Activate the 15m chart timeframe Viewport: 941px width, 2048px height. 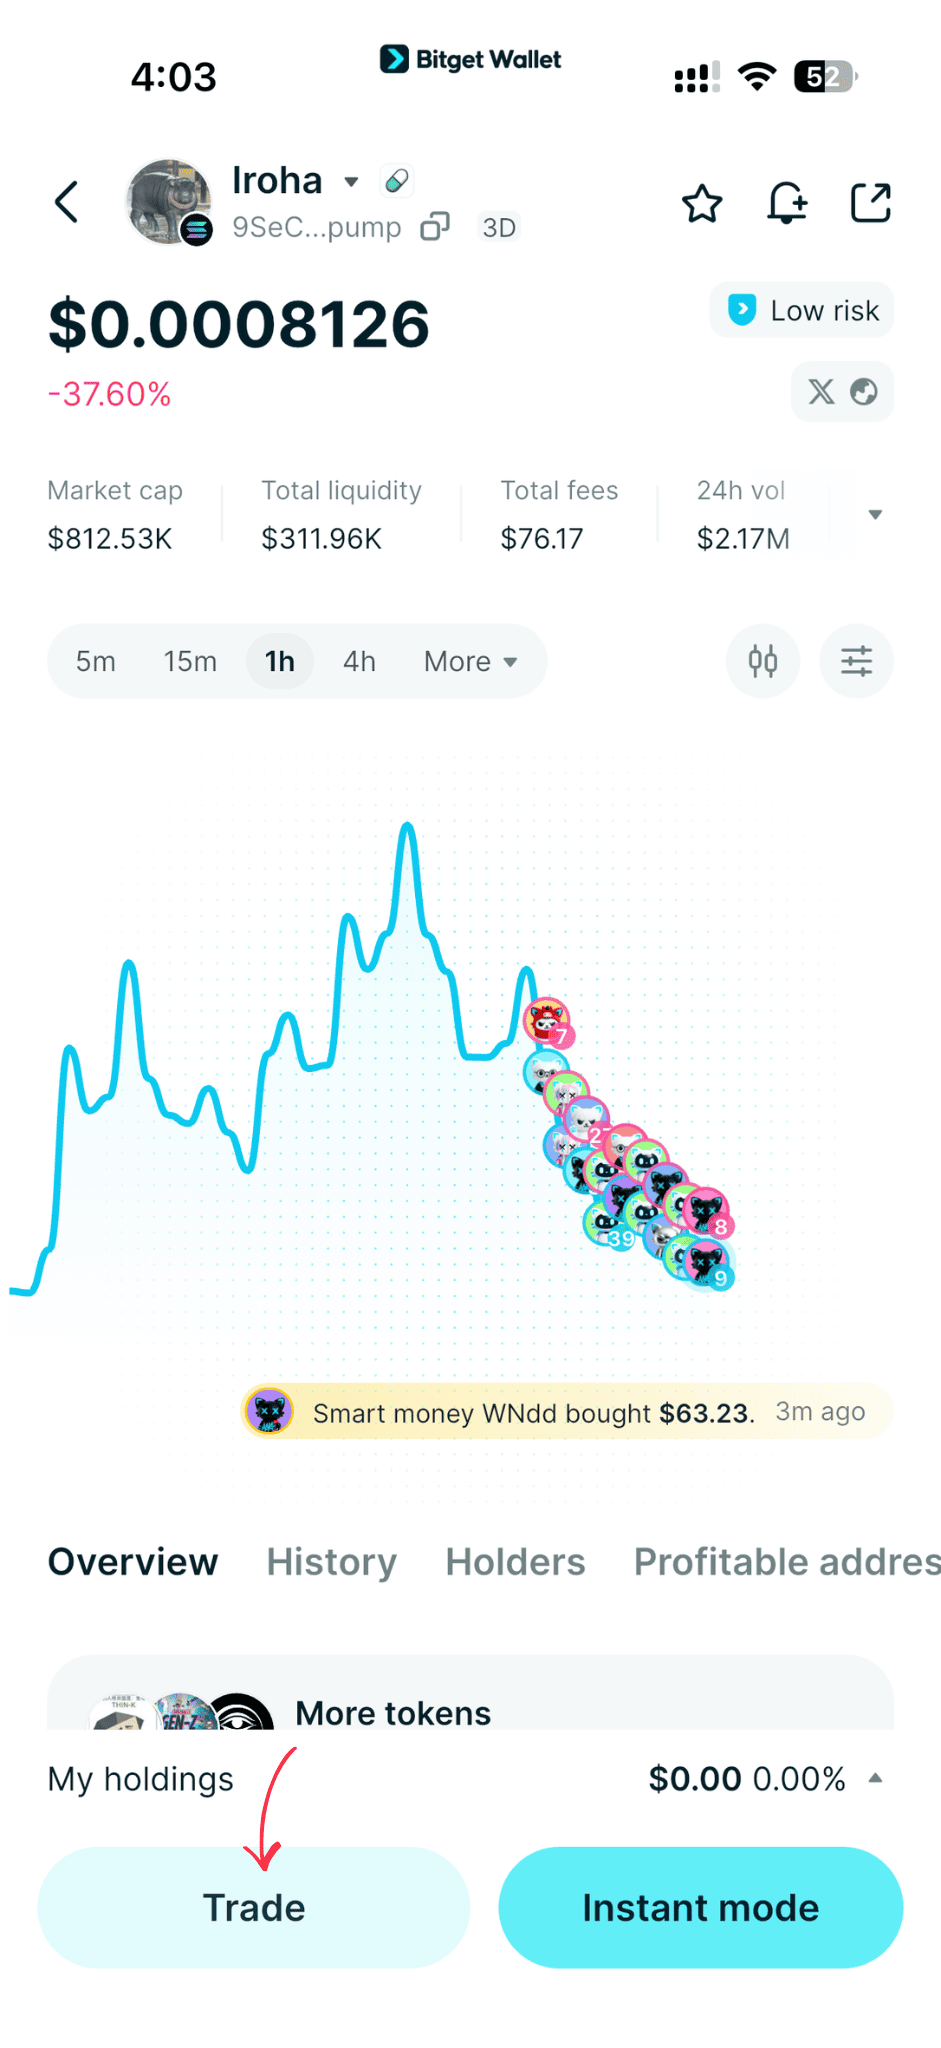pos(190,661)
